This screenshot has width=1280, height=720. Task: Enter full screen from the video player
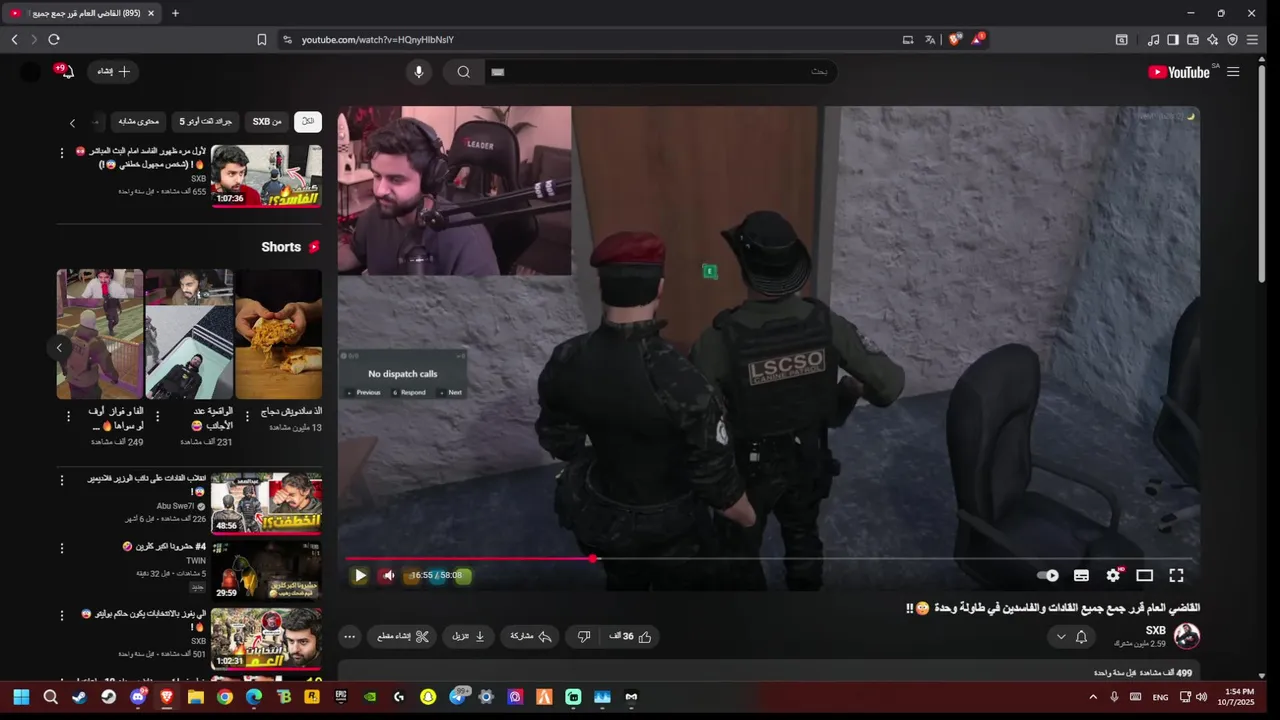(1176, 575)
